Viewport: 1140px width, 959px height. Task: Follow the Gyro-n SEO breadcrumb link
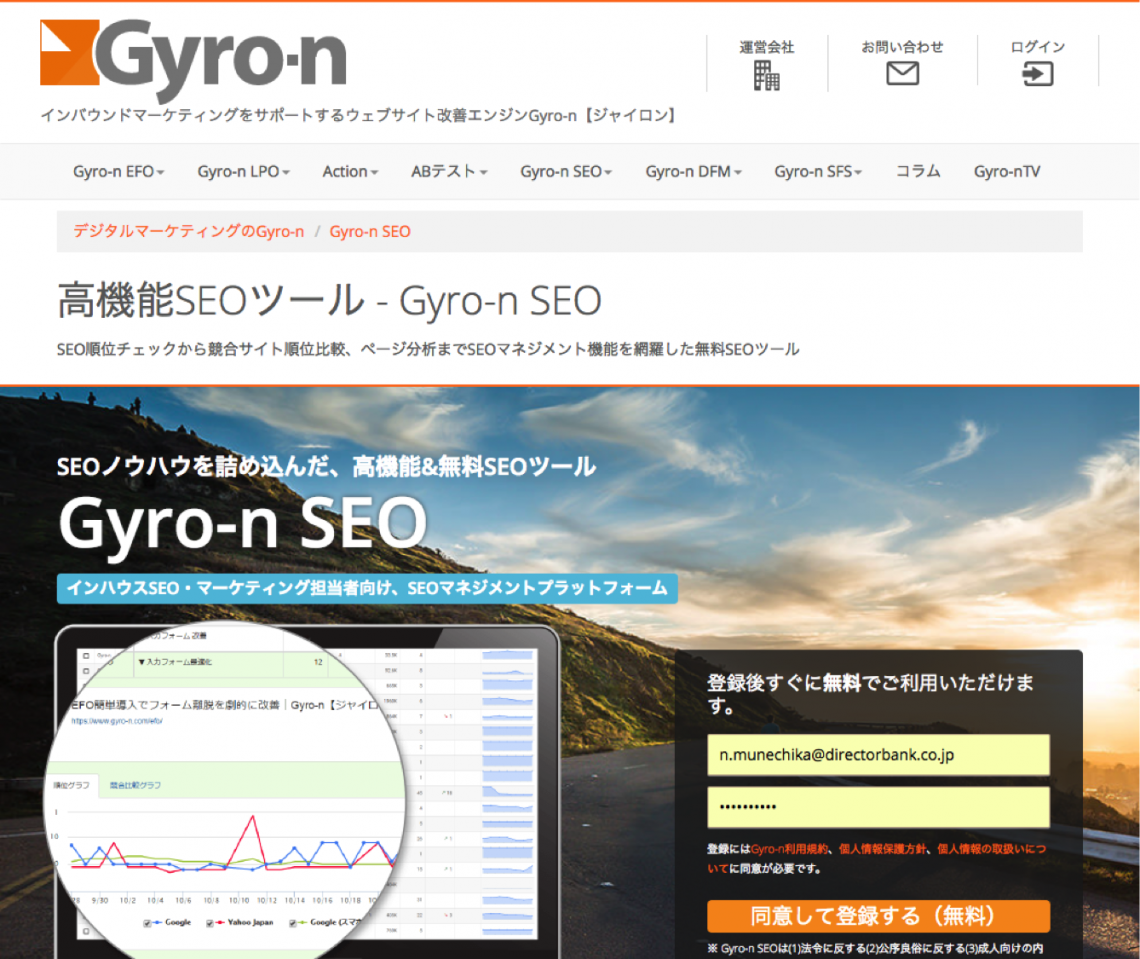pos(370,231)
